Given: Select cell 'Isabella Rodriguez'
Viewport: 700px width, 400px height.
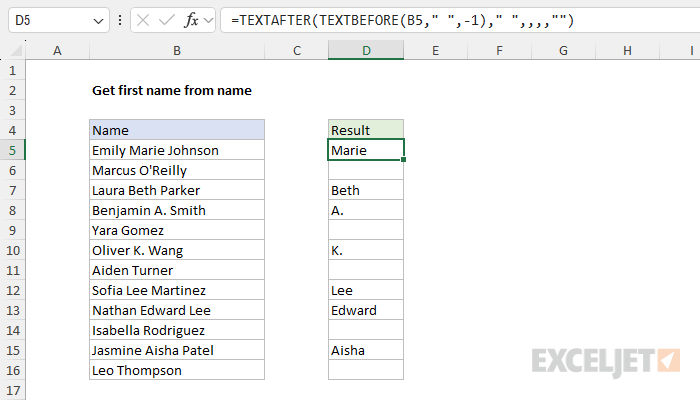Looking at the screenshot, I should tap(177, 330).
